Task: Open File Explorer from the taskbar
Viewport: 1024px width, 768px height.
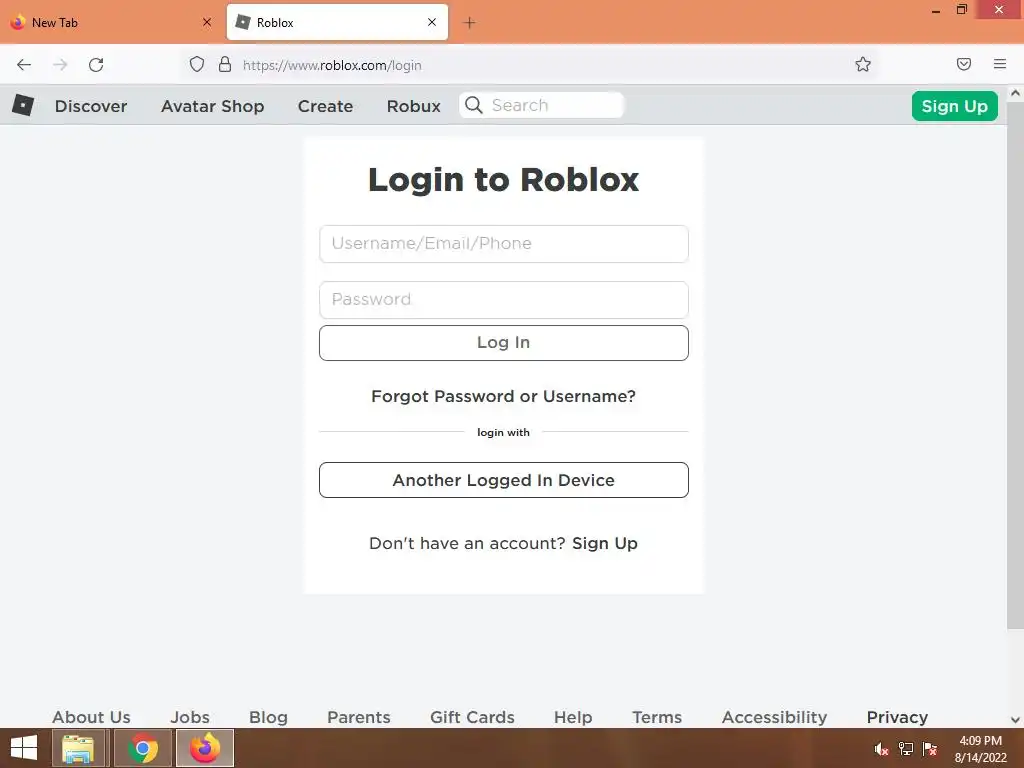Action: click(x=78, y=748)
